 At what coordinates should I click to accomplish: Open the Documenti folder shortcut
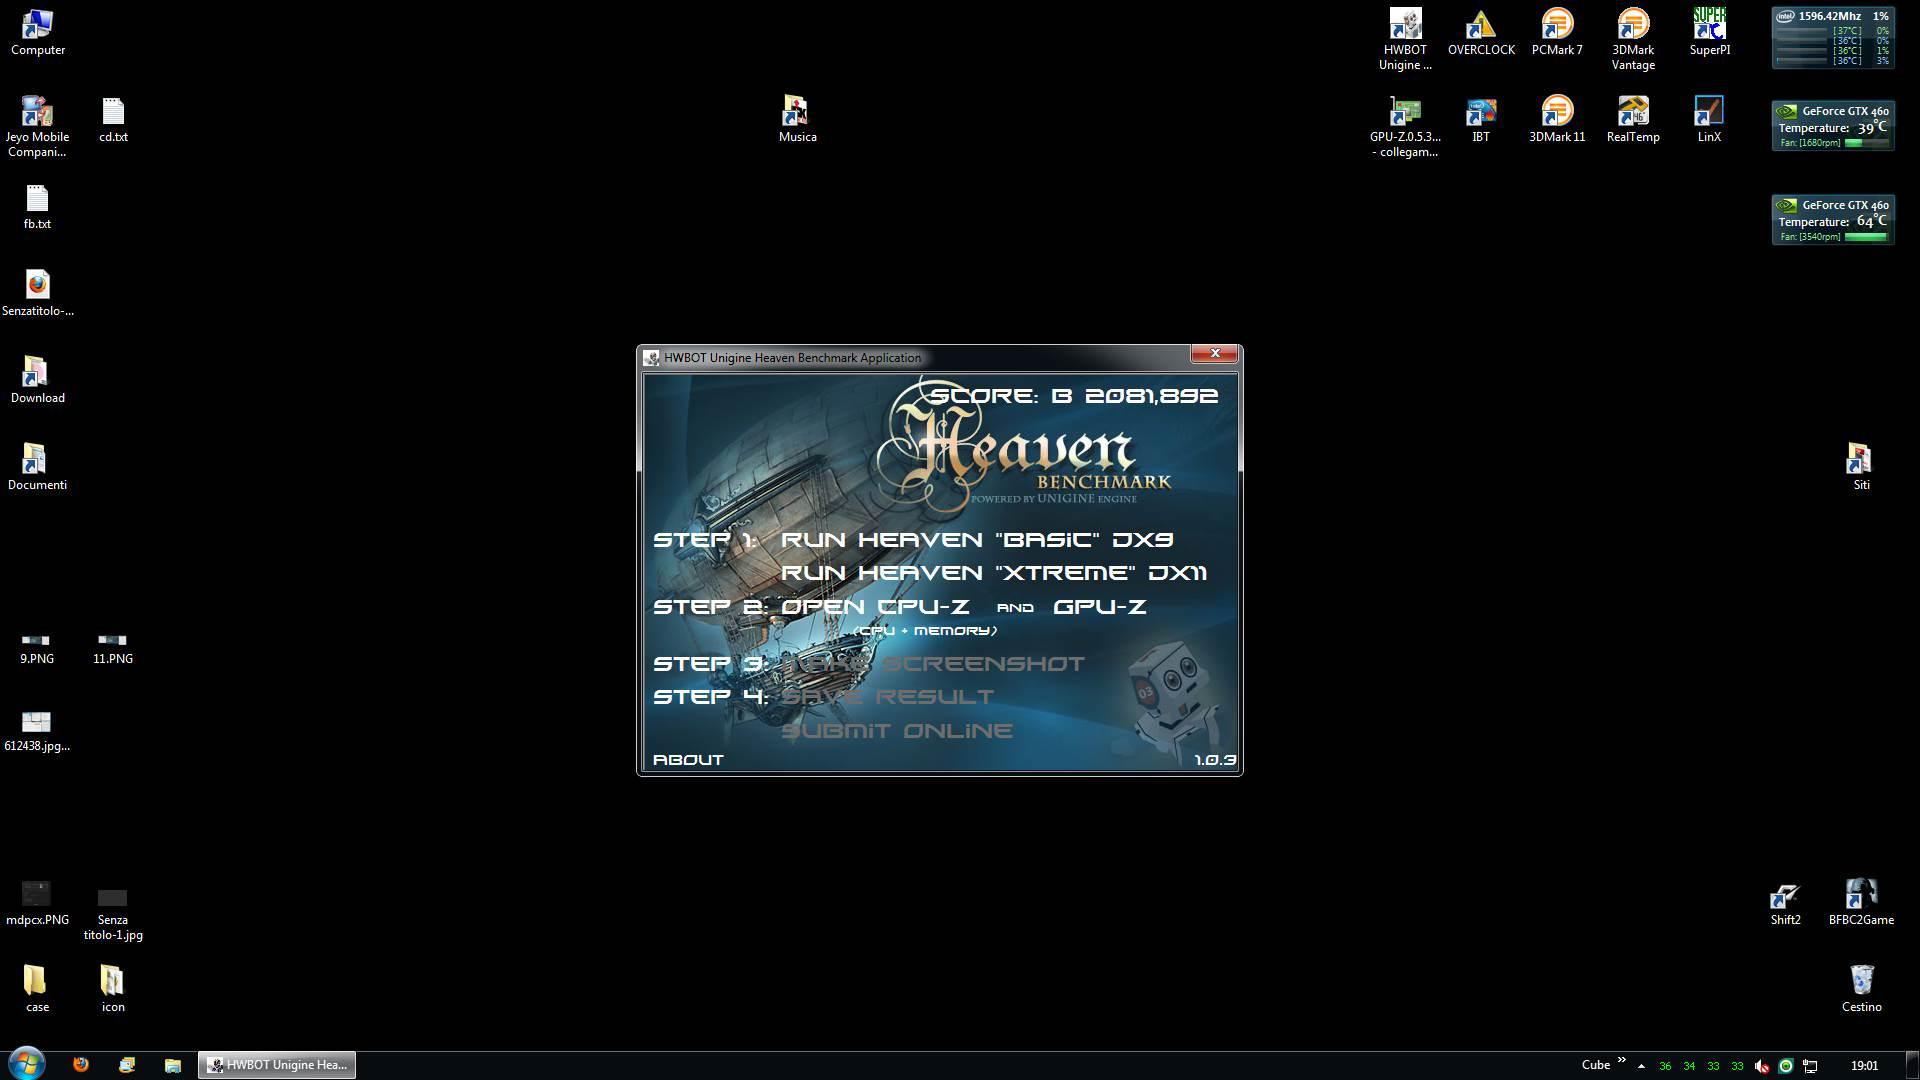(x=37, y=467)
